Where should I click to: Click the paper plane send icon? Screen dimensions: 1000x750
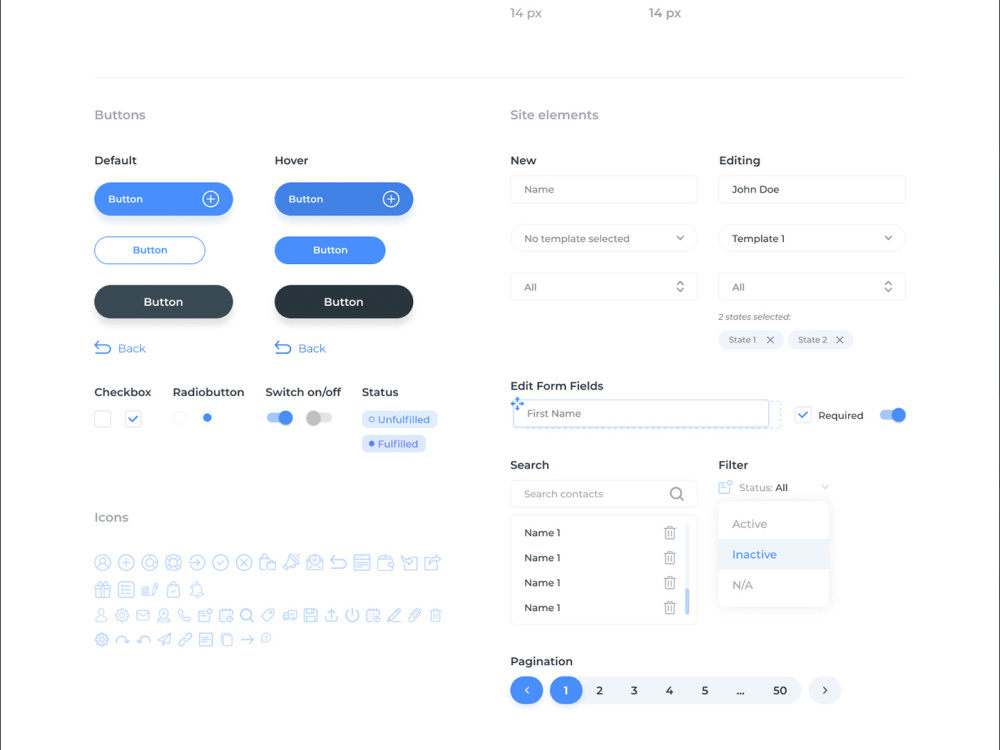165,639
